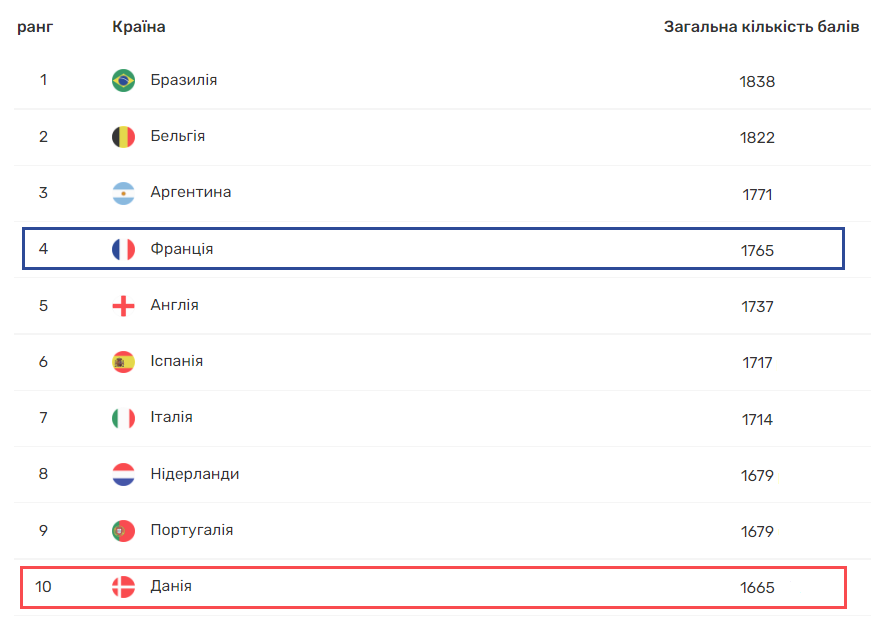The image size is (871, 618).
Task: Click the Нідерланди country name
Action: click(195, 474)
